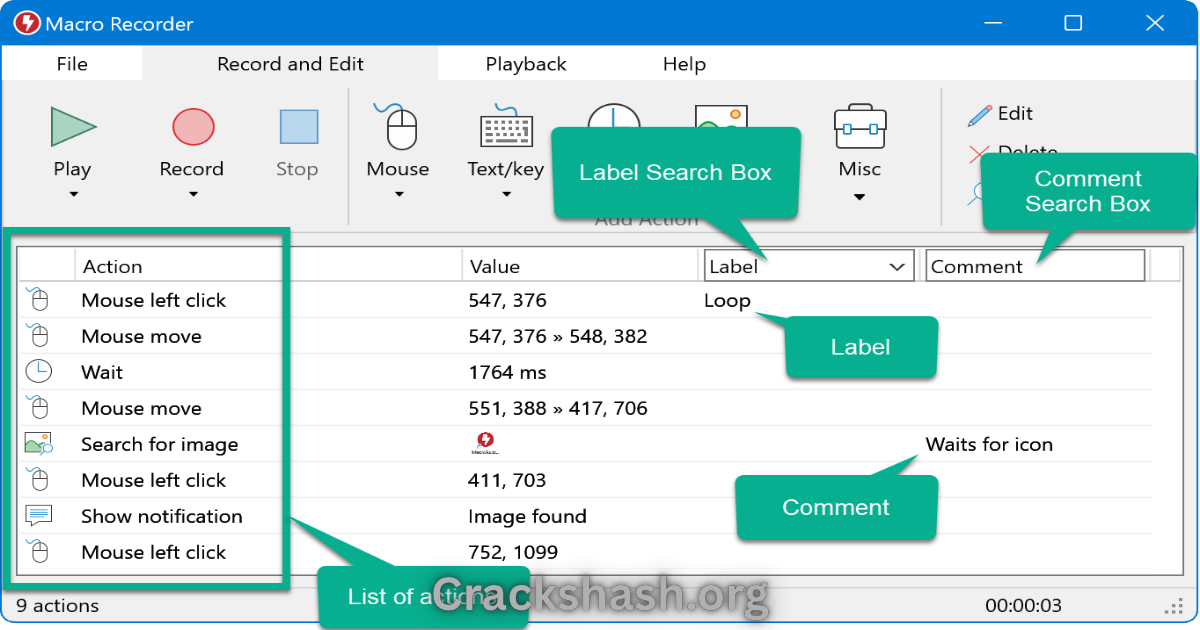1200x630 pixels.
Task: Click the 1764 ms value
Action: (507, 372)
